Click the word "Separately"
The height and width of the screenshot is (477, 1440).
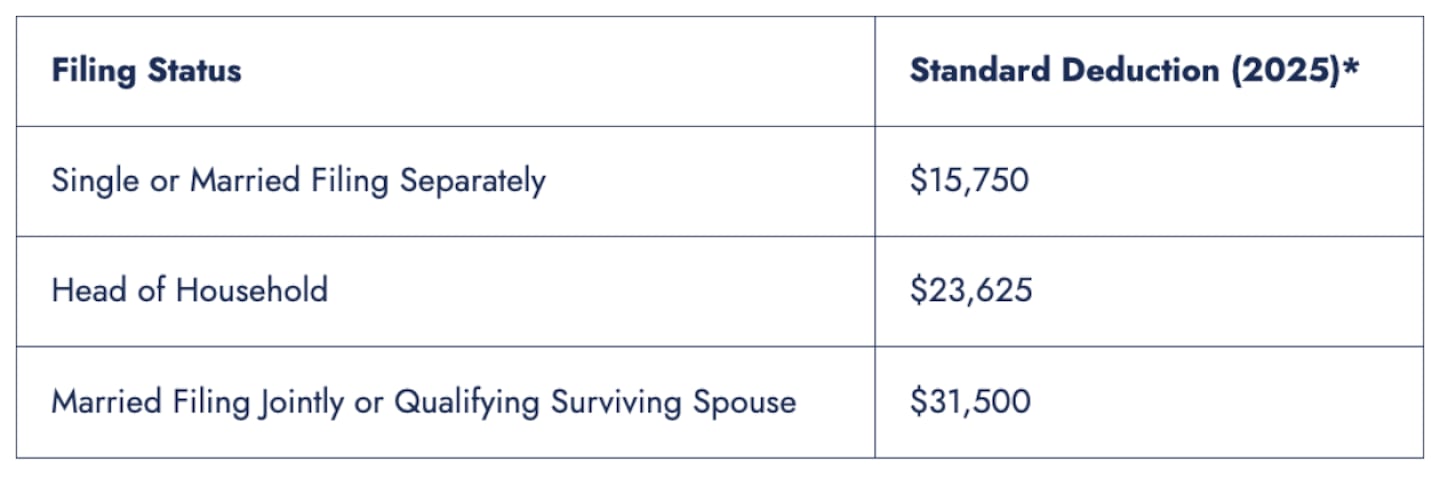(473, 182)
